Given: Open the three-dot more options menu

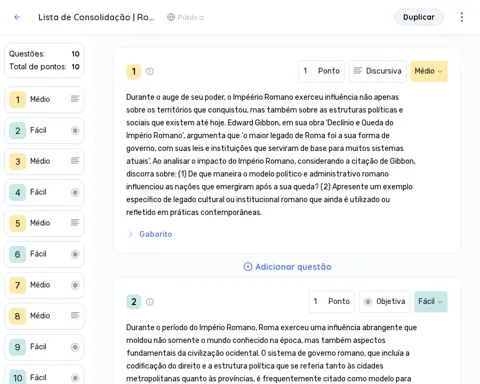Looking at the screenshot, I should [x=462, y=17].
